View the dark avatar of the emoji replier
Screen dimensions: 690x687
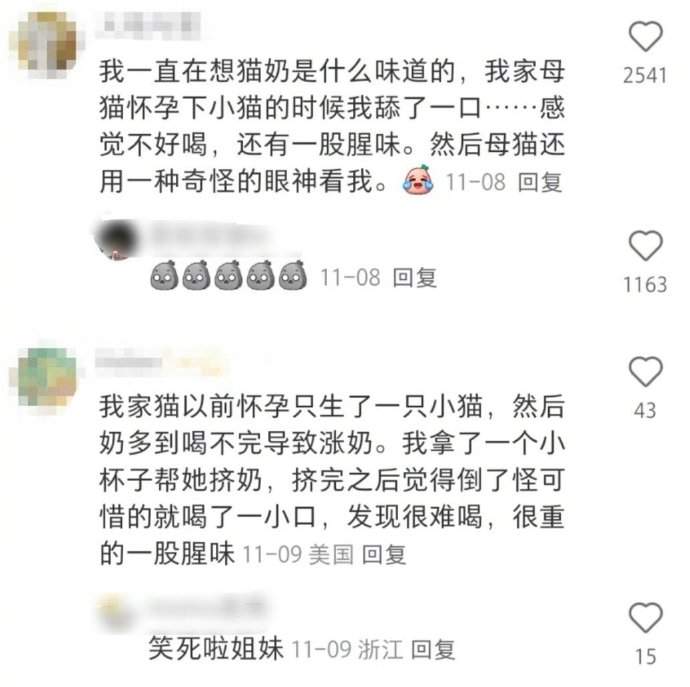click(116, 239)
